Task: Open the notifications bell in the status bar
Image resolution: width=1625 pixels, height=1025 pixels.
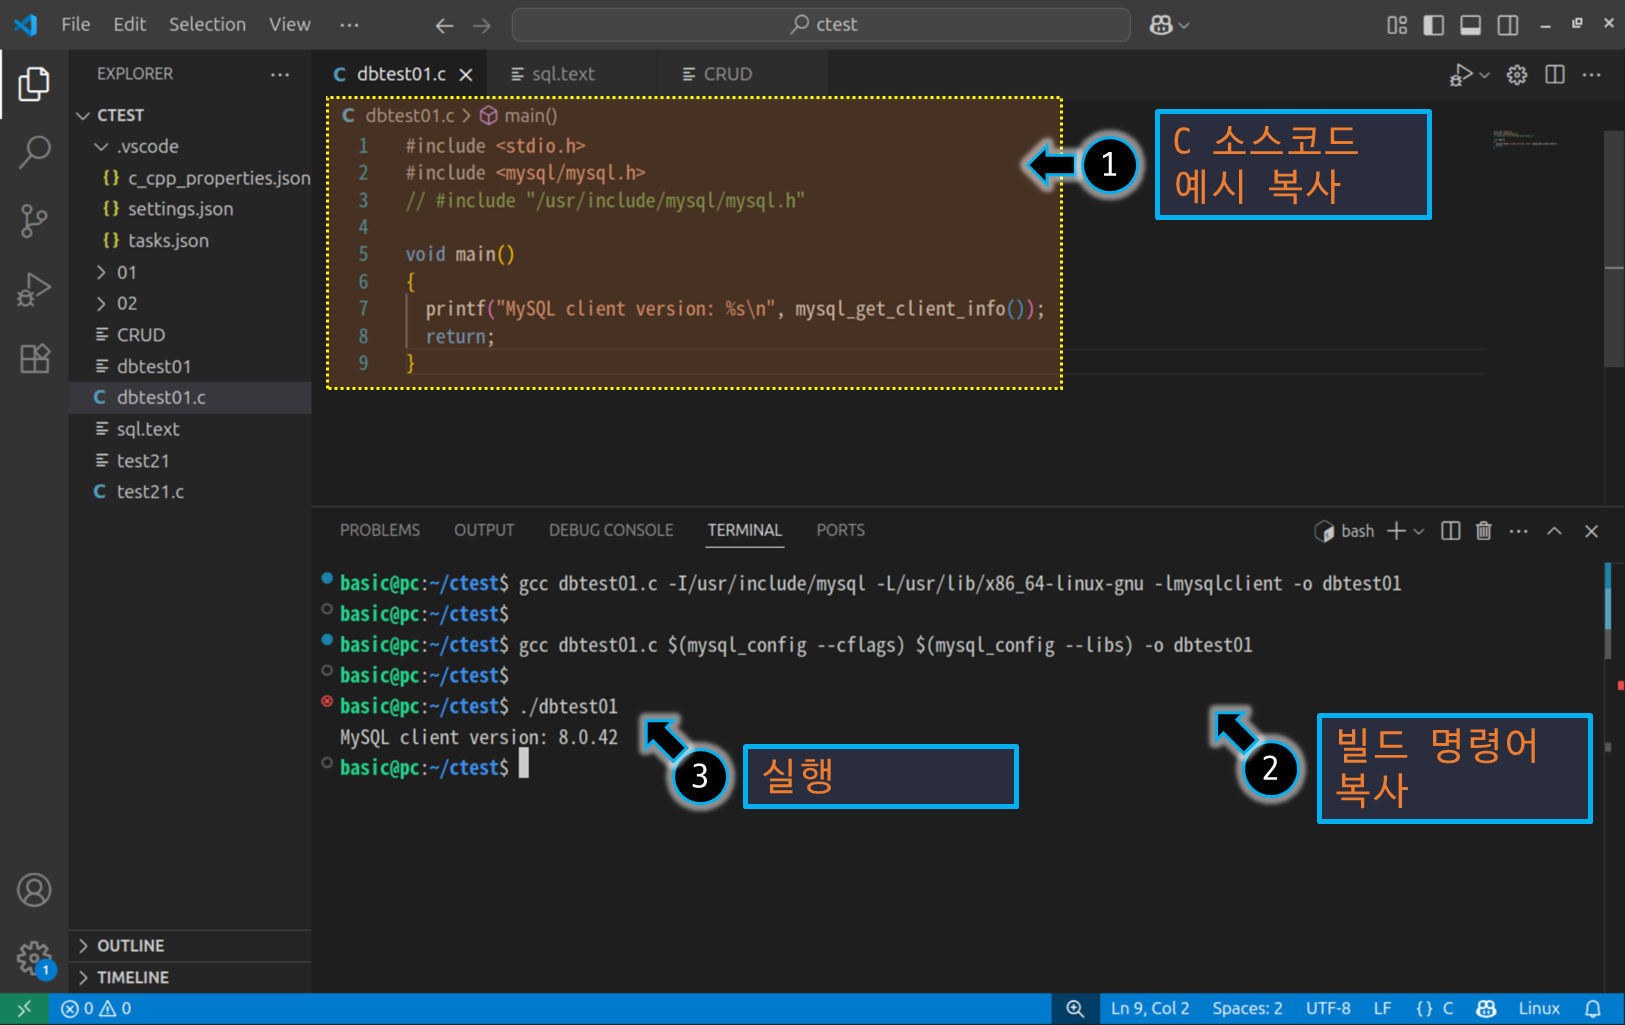Action: pyautogui.click(x=1593, y=1009)
